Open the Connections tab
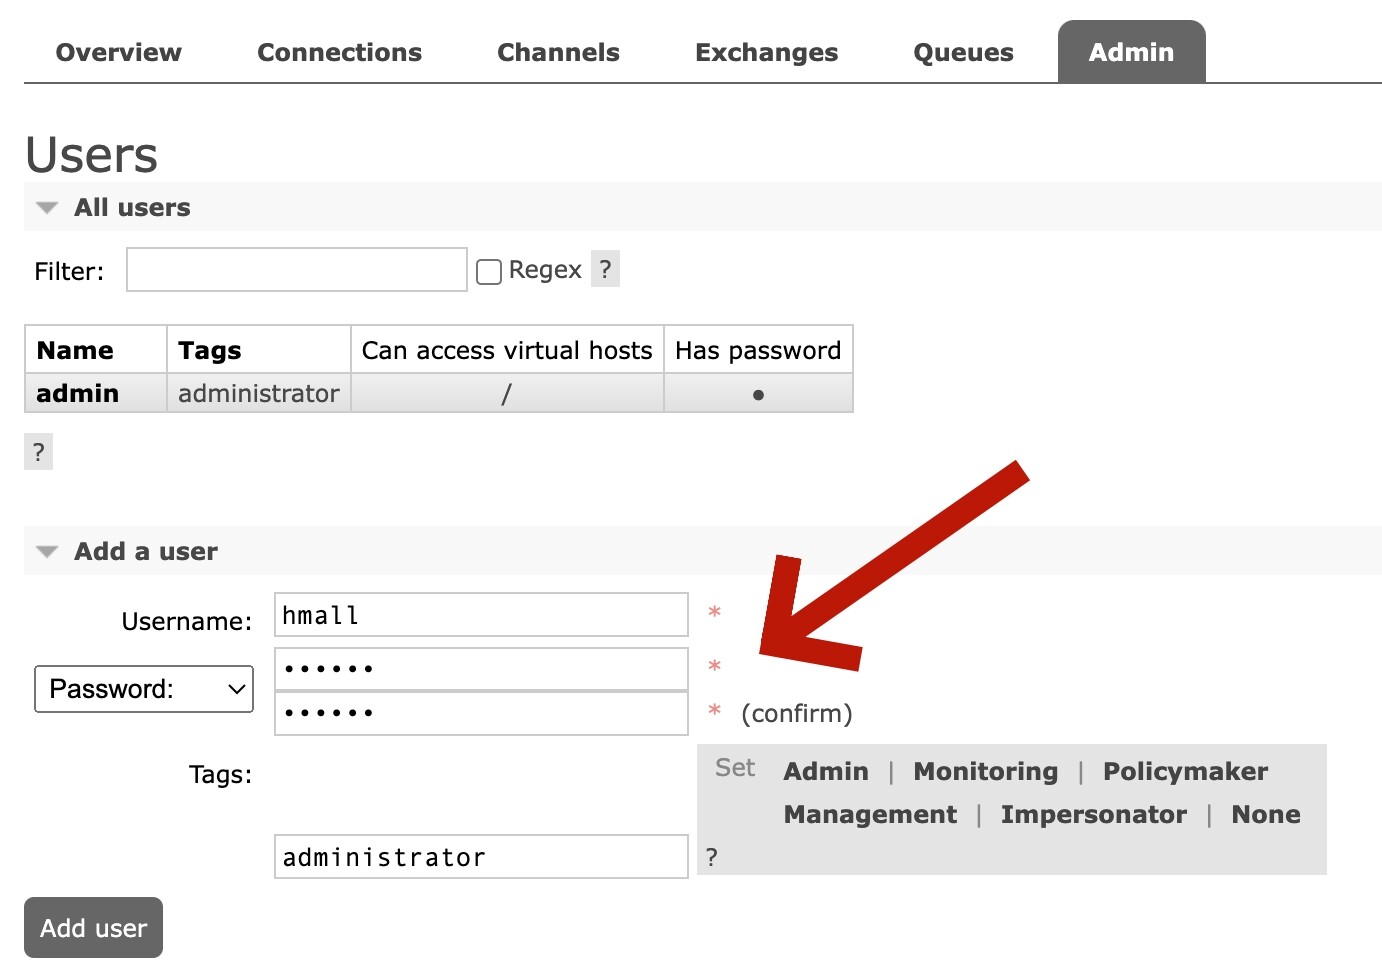This screenshot has width=1382, height=980. [x=339, y=52]
